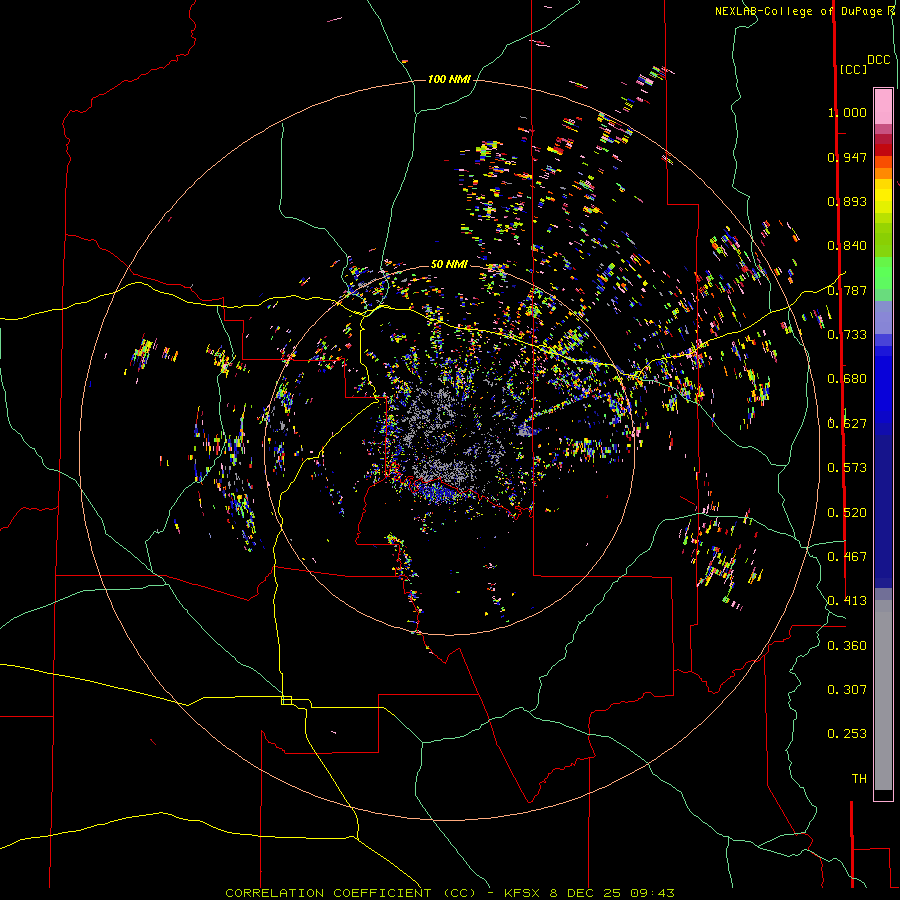
Task: Click the 0.467 scale value
Action: (x=847, y=557)
